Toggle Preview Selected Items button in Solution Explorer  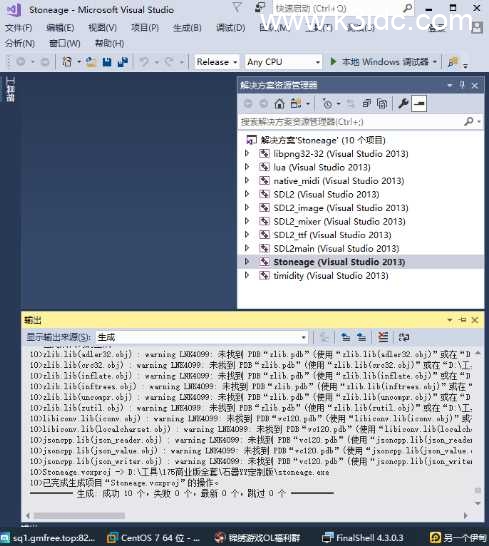(x=419, y=104)
